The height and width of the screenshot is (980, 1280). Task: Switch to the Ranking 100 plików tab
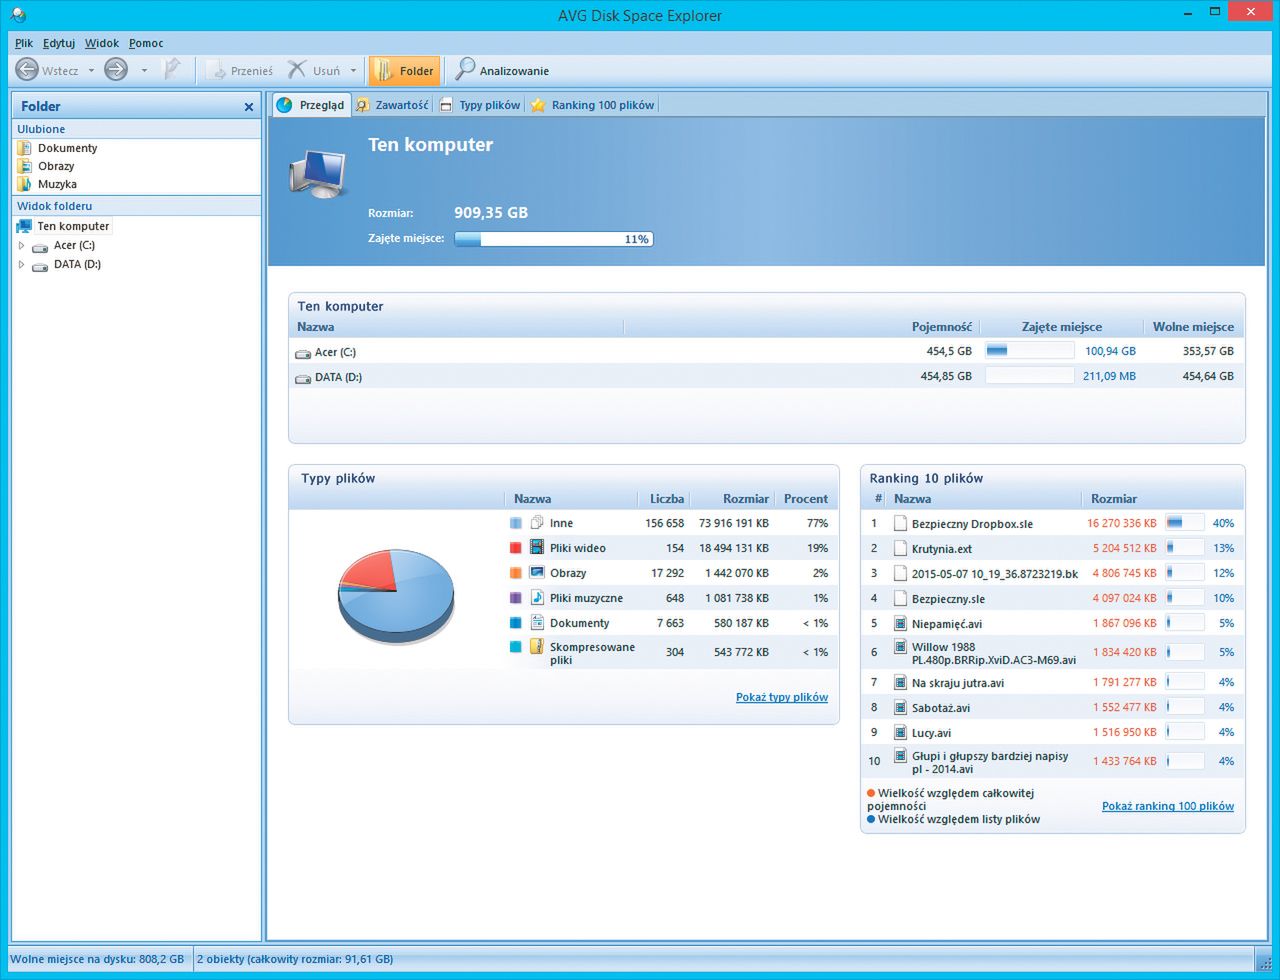pyautogui.click(x=592, y=105)
